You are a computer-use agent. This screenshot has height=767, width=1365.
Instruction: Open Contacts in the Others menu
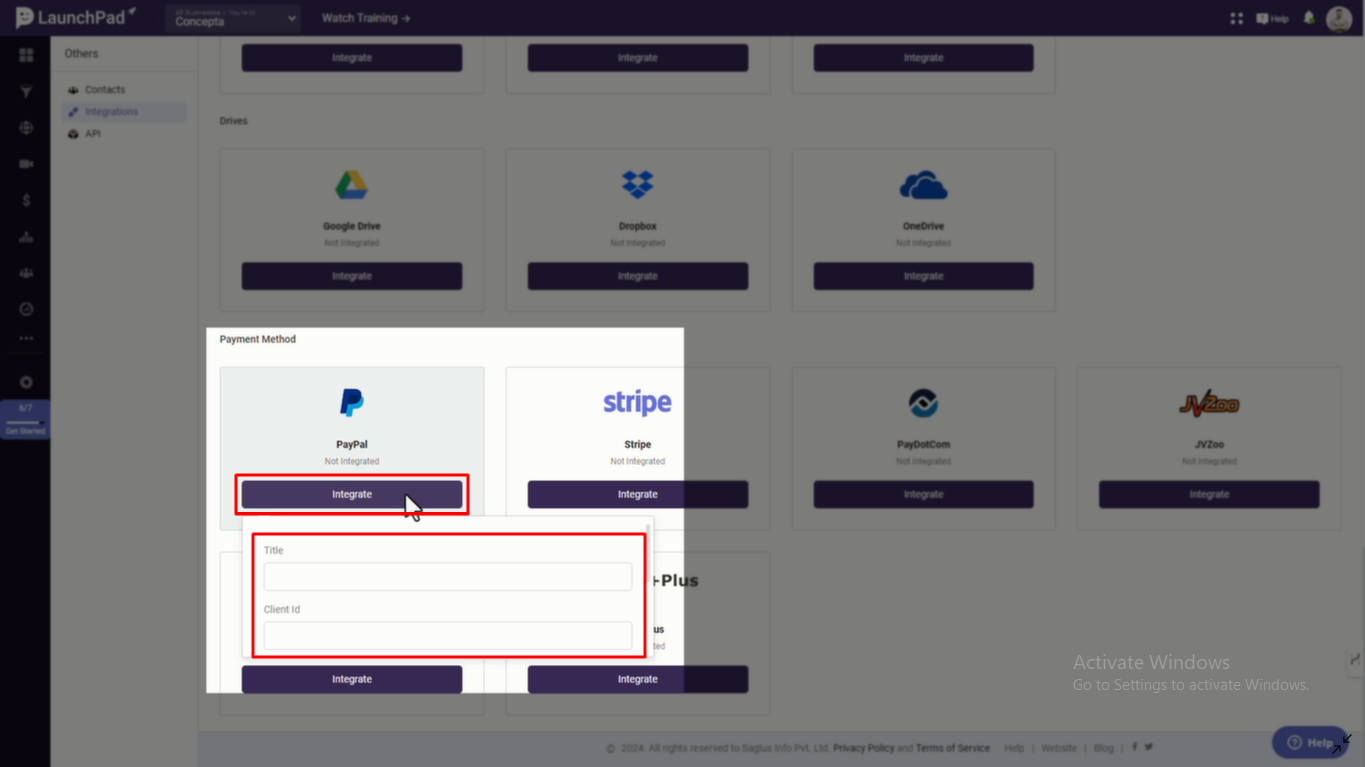(x=105, y=90)
